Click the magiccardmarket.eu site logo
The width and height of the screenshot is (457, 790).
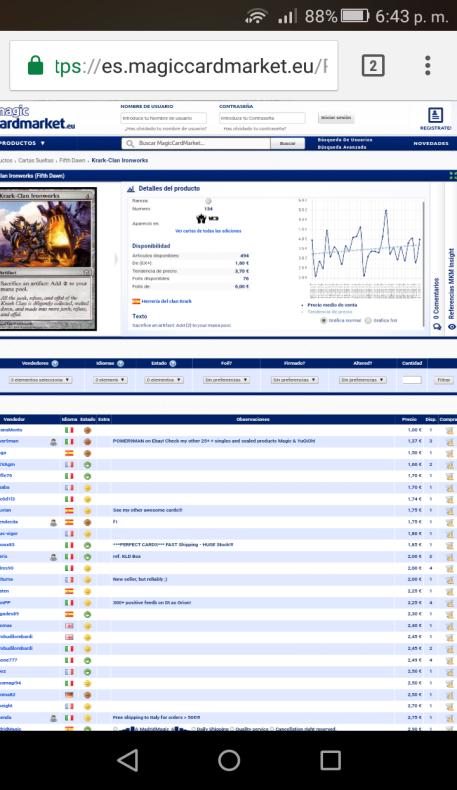point(37,118)
